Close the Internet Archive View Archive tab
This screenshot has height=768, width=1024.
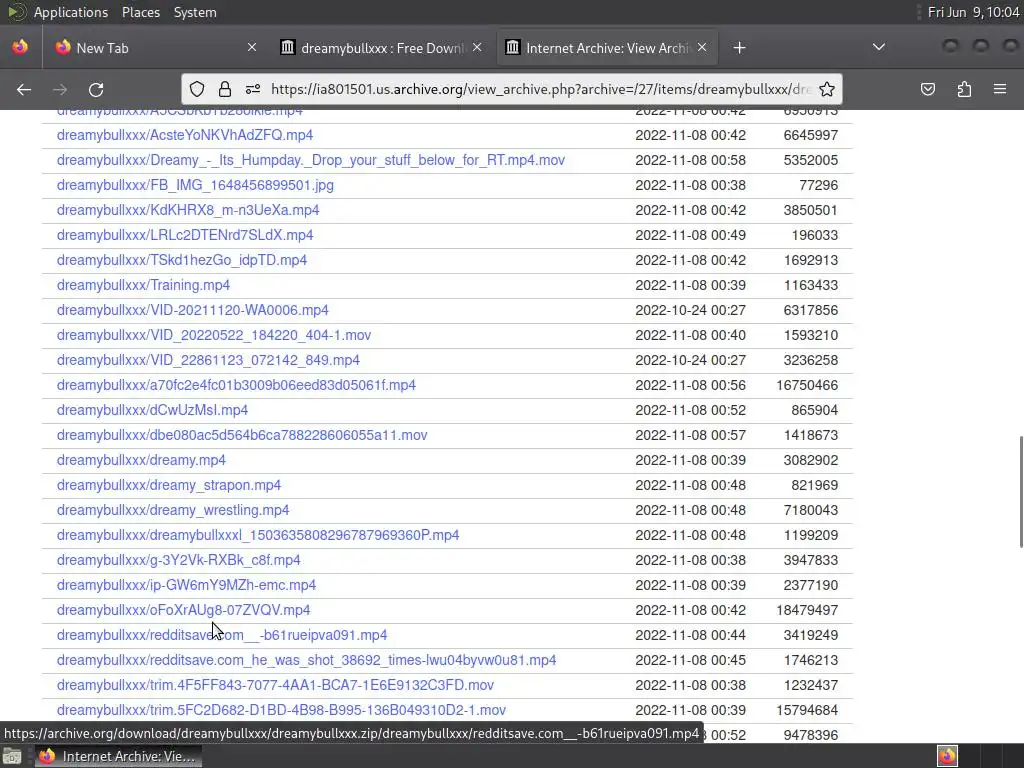coord(702,48)
